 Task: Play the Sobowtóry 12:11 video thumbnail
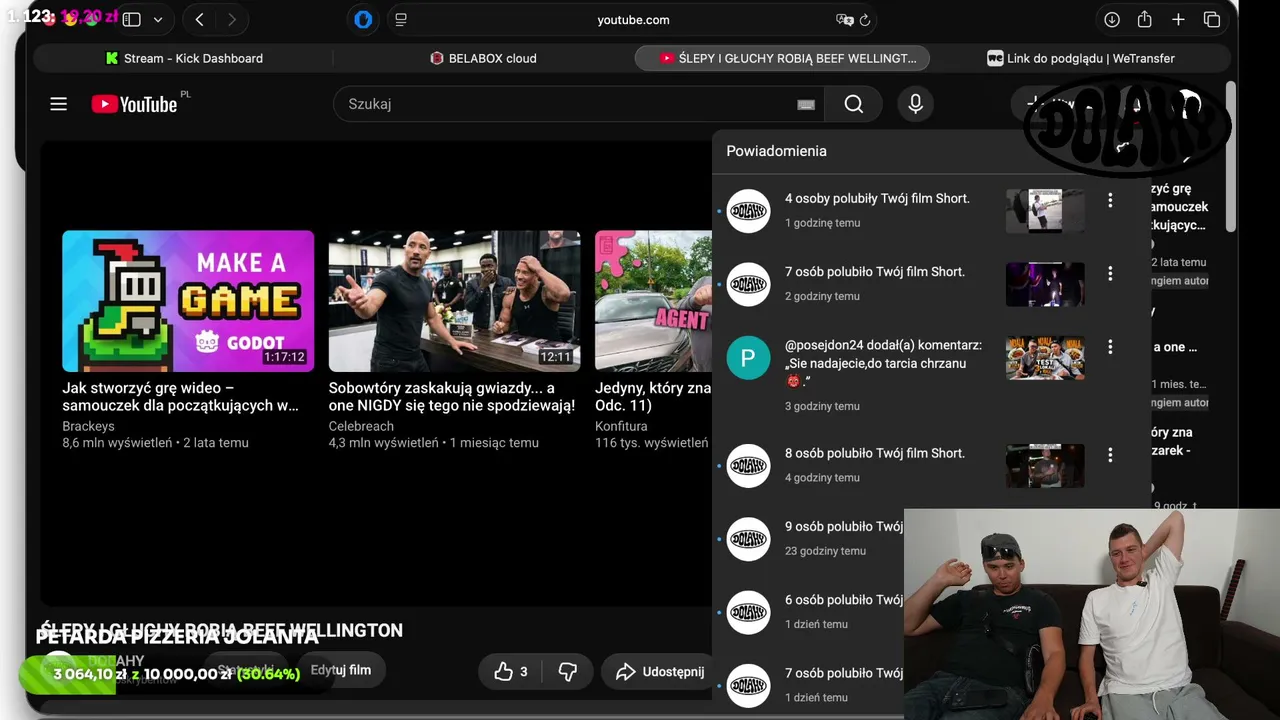point(454,301)
